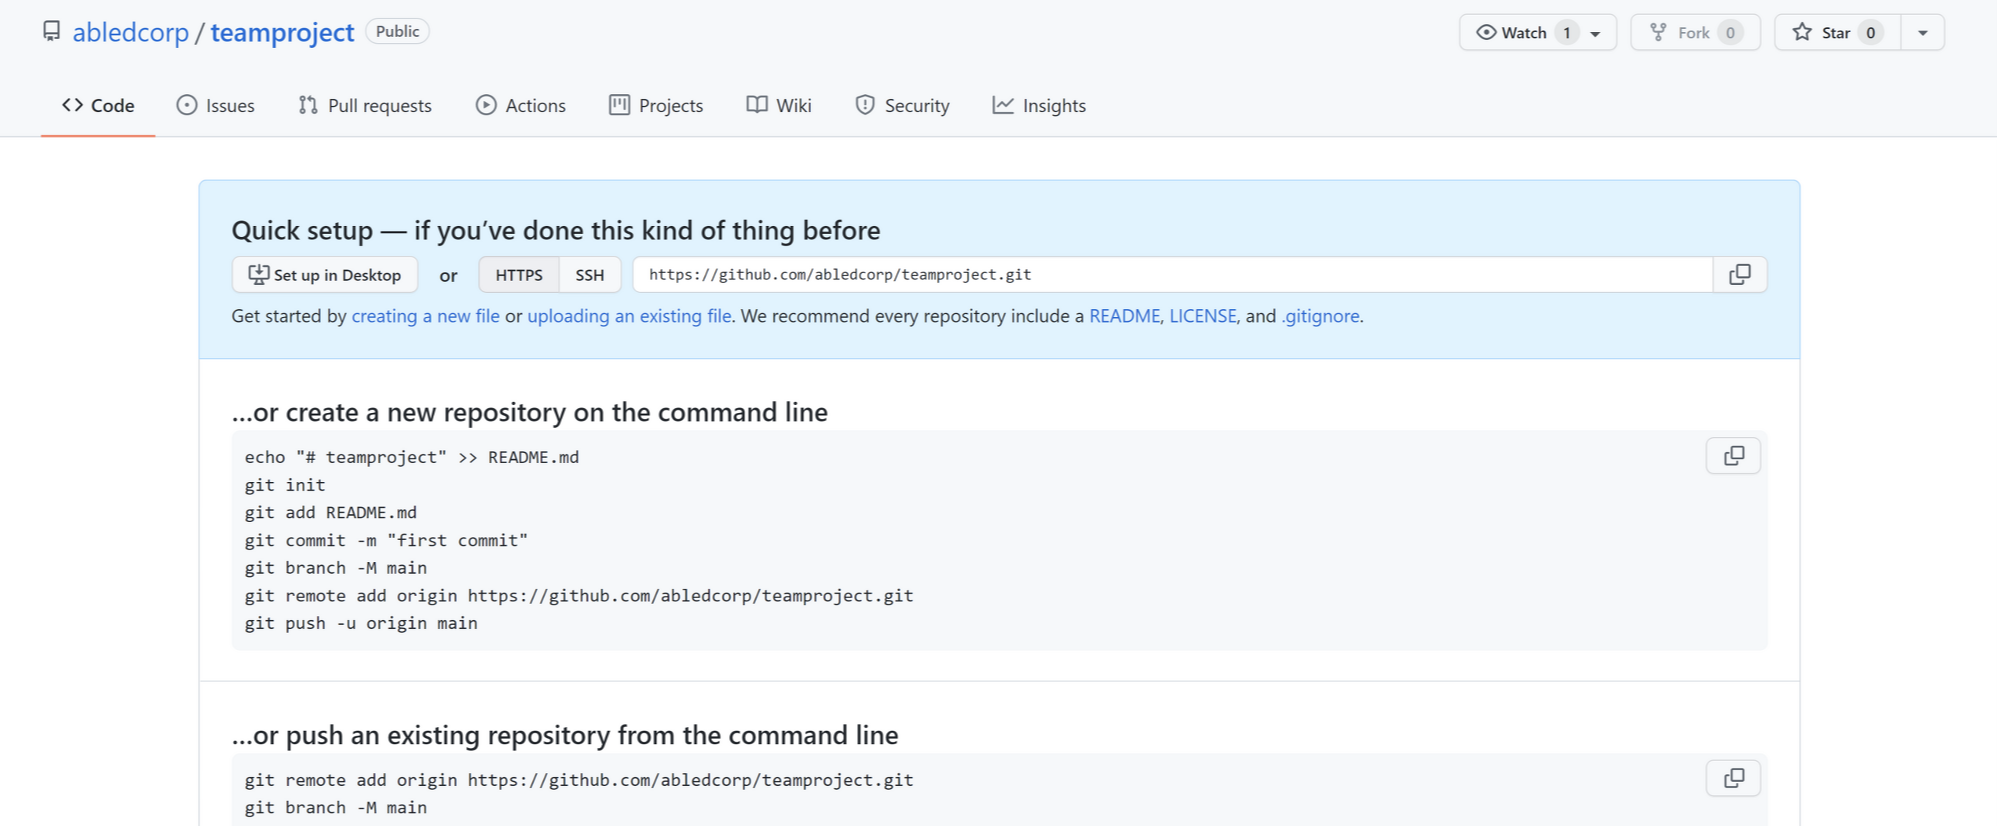Click the fork icon in Fork button
The height and width of the screenshot is (826, 1997).
(x=1658, y=33)
